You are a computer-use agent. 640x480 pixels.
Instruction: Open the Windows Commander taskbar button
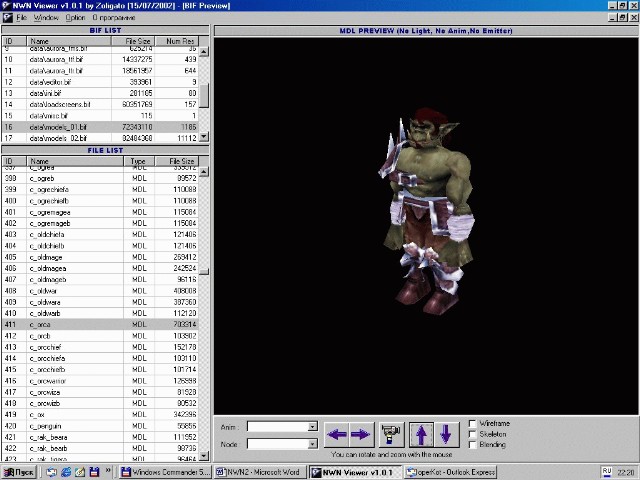[x=166, y=472]
